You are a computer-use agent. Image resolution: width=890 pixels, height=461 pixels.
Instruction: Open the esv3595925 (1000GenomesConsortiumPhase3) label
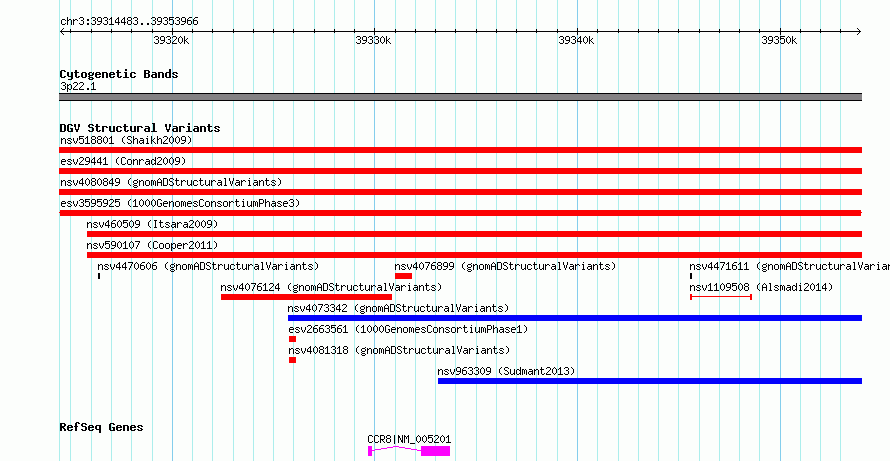(180, 203)
